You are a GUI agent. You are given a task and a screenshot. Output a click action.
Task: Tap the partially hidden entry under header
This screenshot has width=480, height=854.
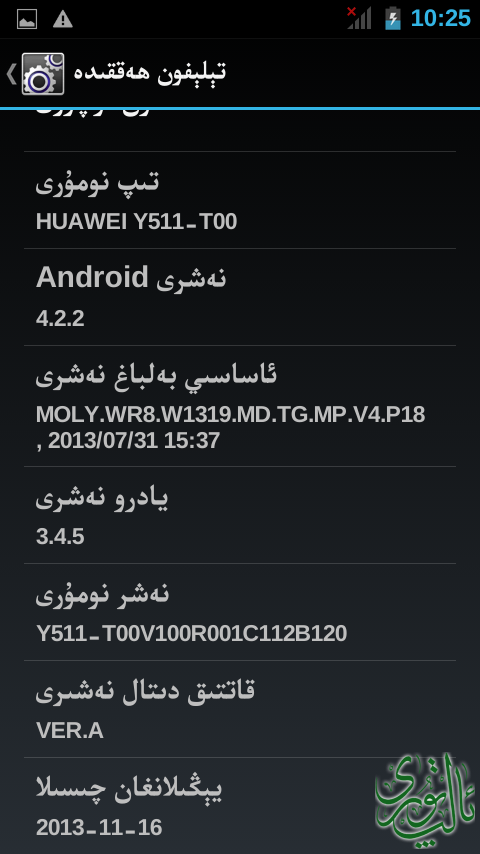(240, 131)
